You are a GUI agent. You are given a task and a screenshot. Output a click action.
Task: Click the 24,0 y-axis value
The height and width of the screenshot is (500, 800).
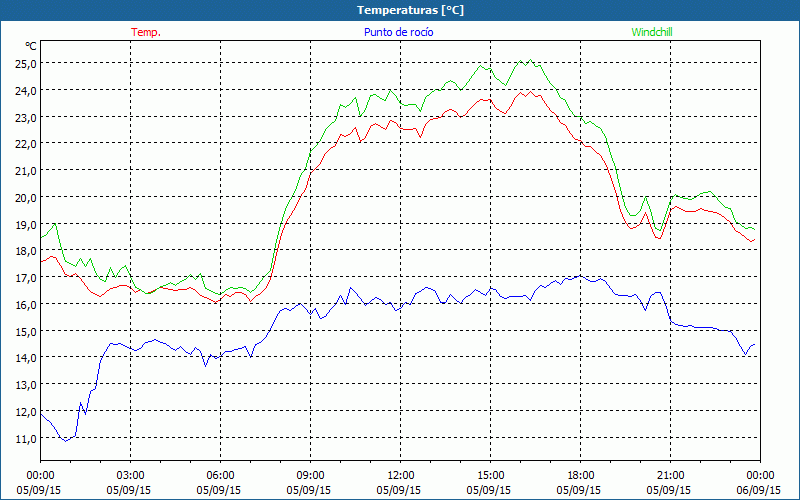click(x=26, y=90)
